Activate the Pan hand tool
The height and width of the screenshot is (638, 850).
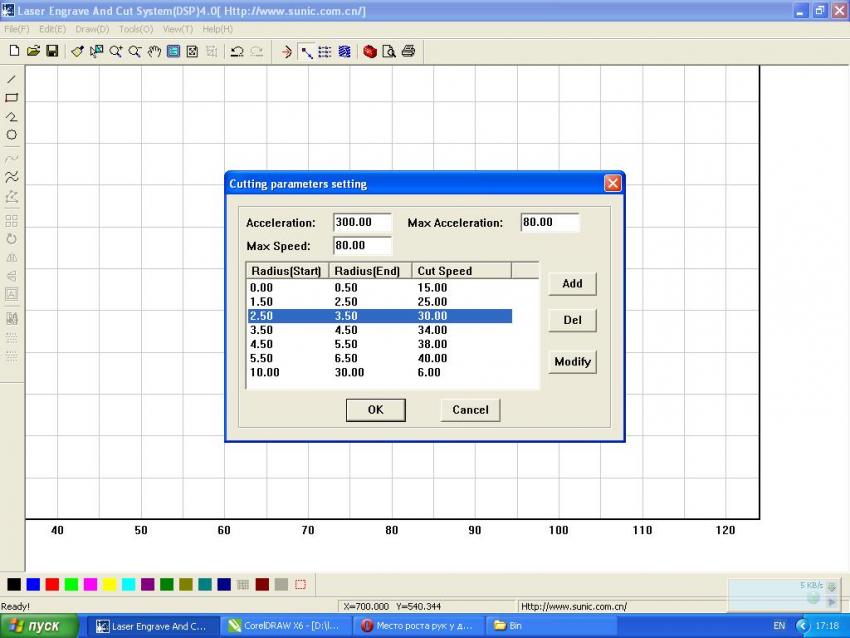coord(154,51)
